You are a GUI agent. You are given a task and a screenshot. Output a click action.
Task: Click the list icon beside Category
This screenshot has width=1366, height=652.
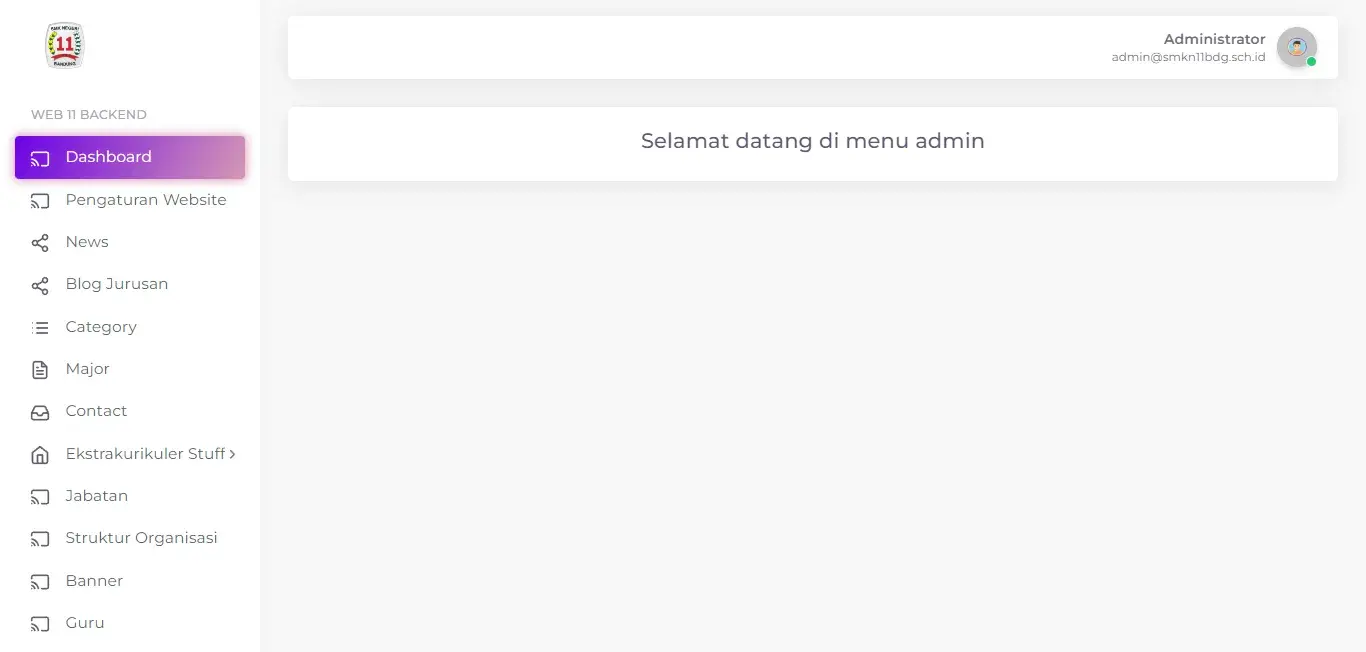(x=40, y=327)
